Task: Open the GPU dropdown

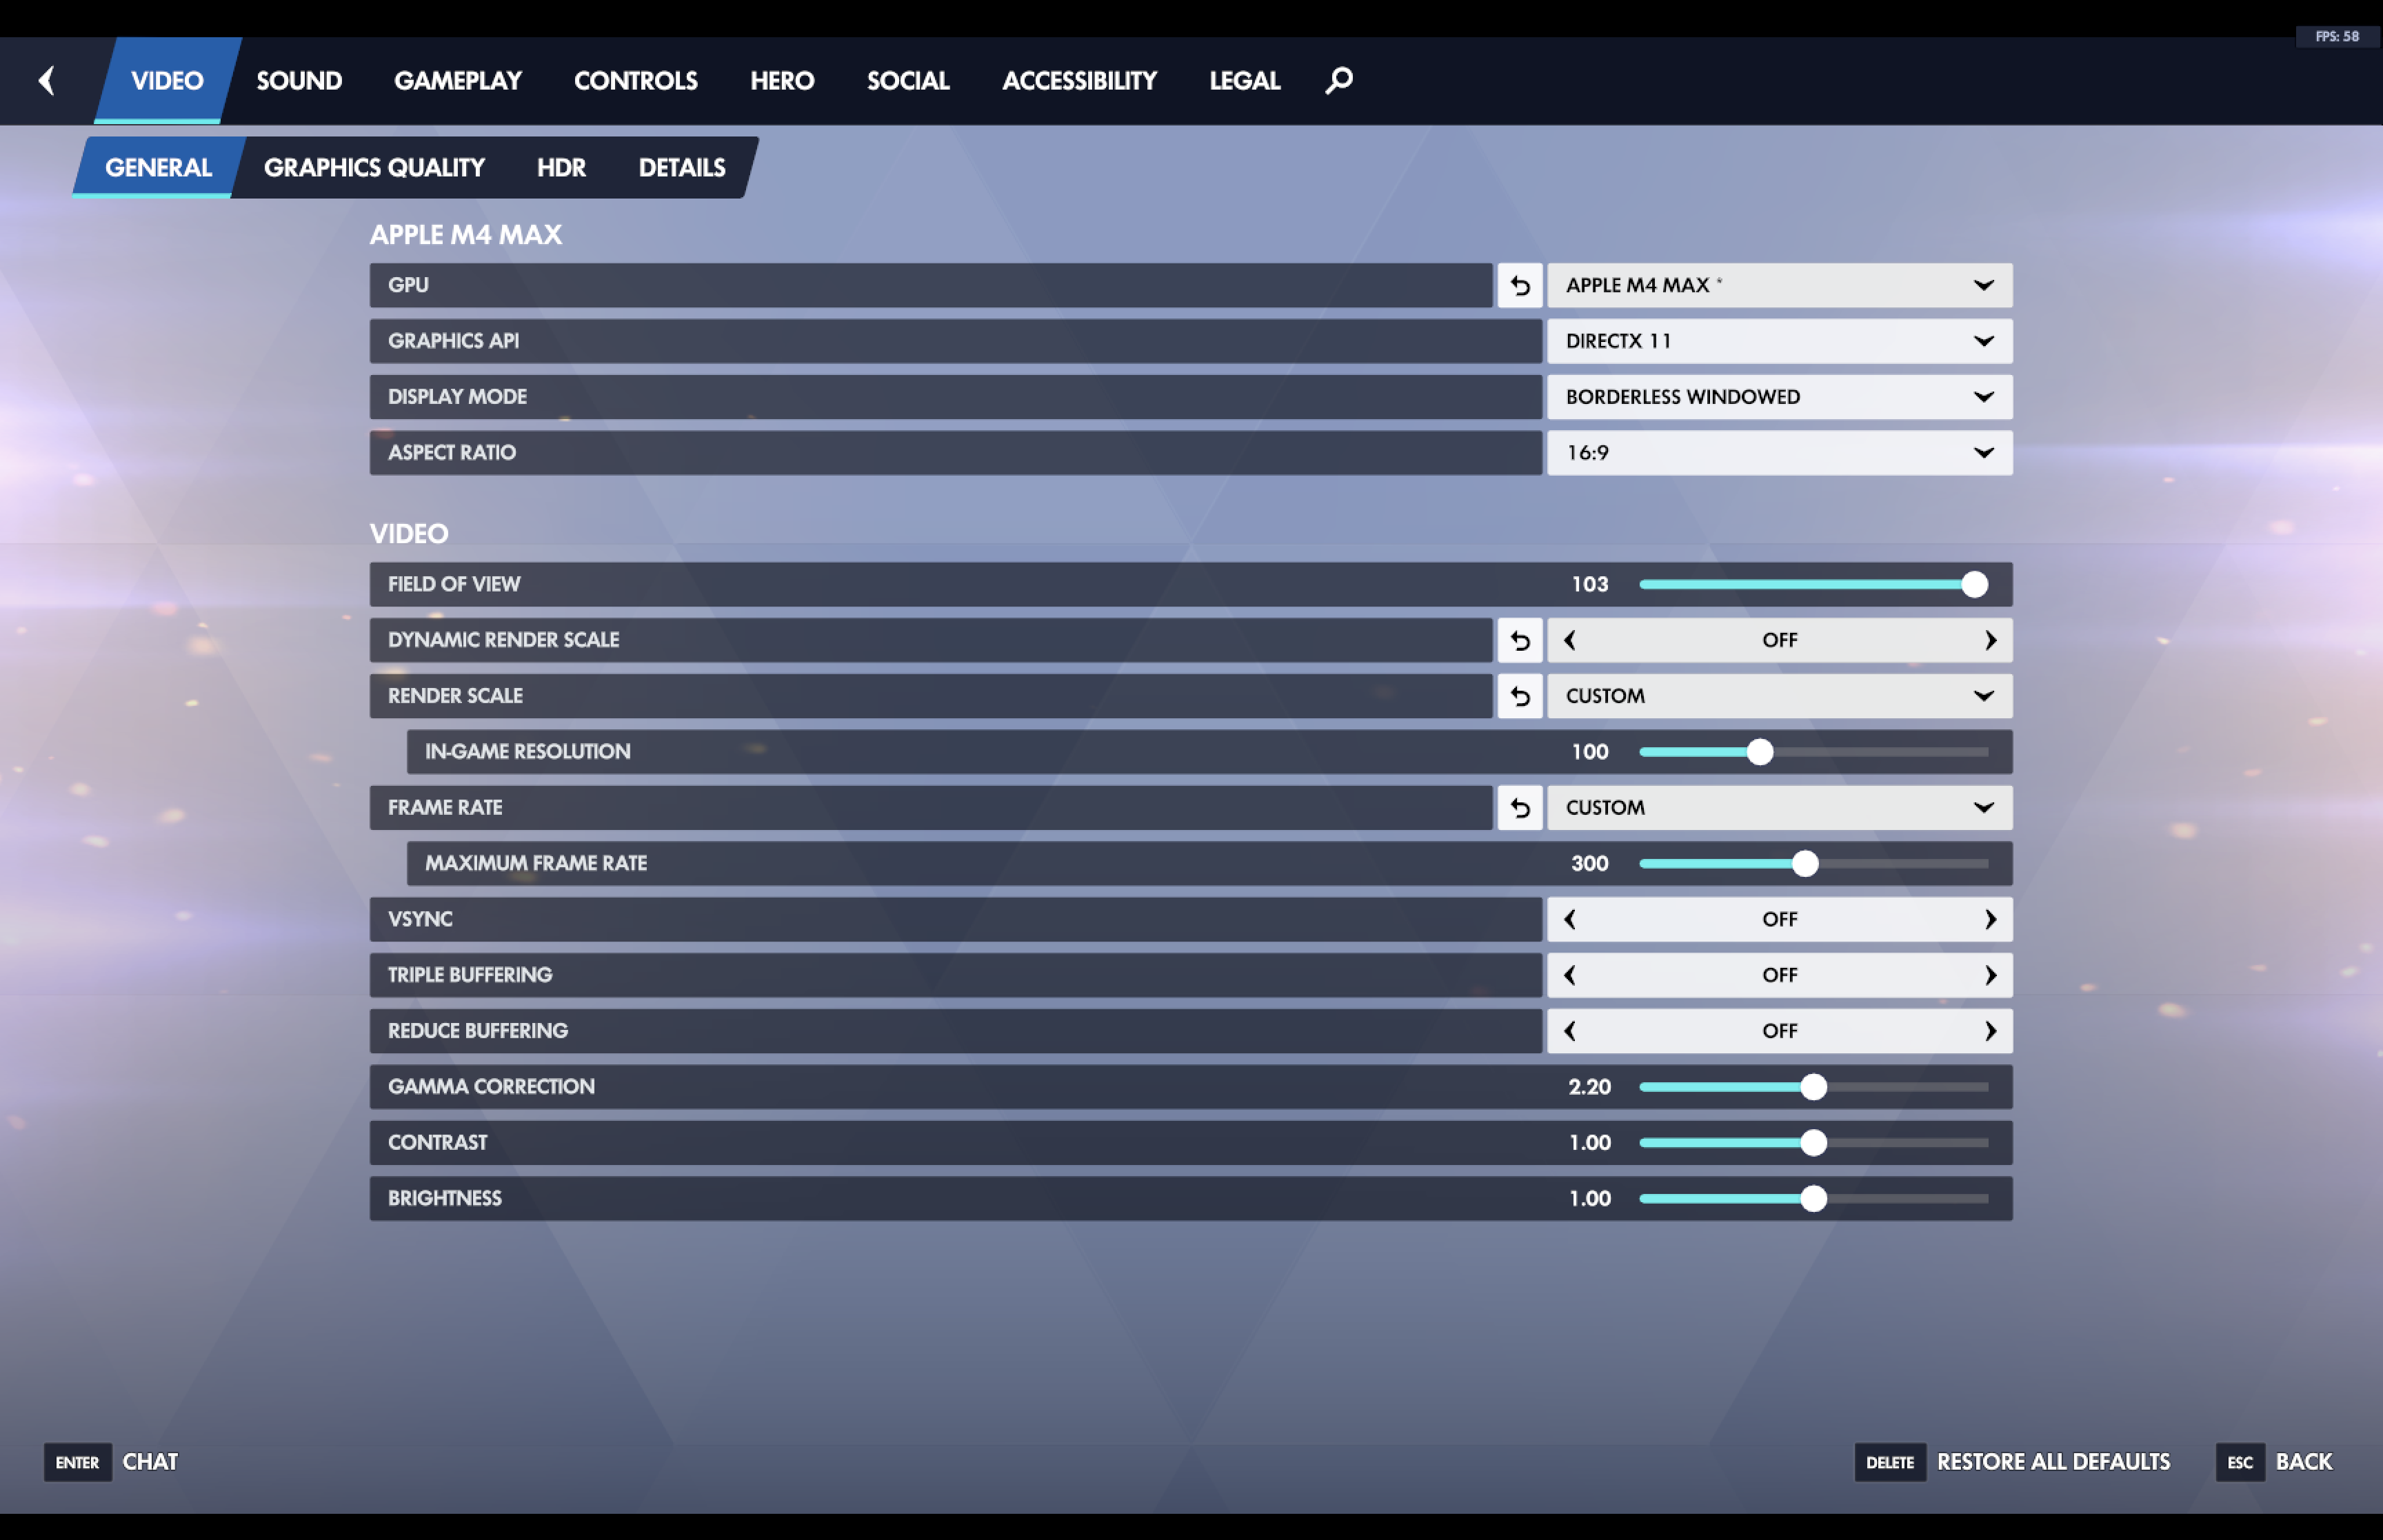Action: pyautogui.click(x=1780, y=286)
